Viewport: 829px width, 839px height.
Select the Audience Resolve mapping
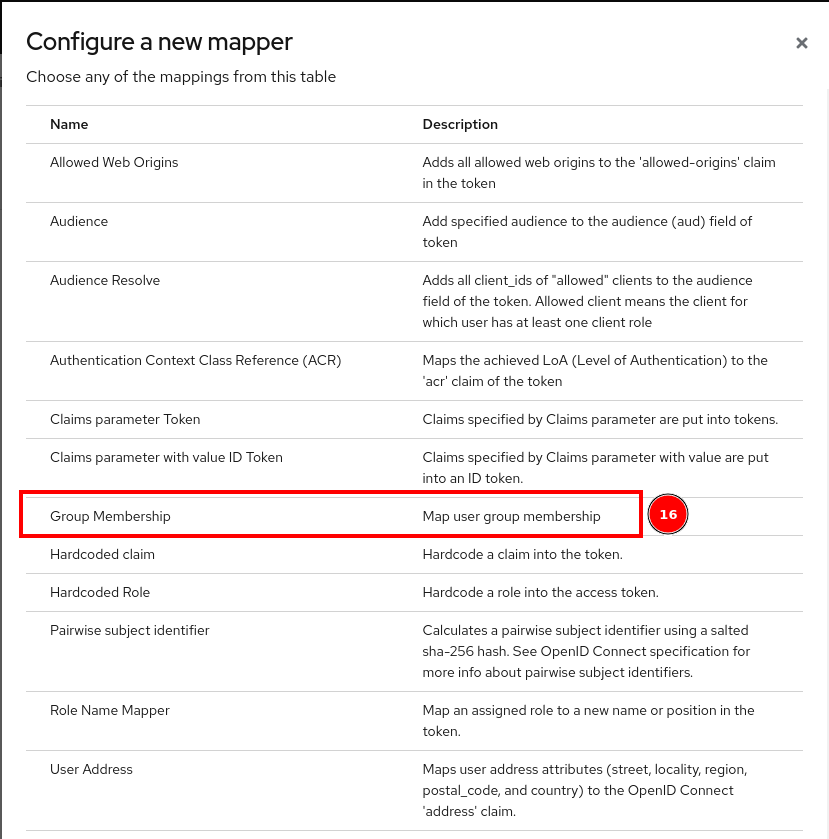pos(104,280)
